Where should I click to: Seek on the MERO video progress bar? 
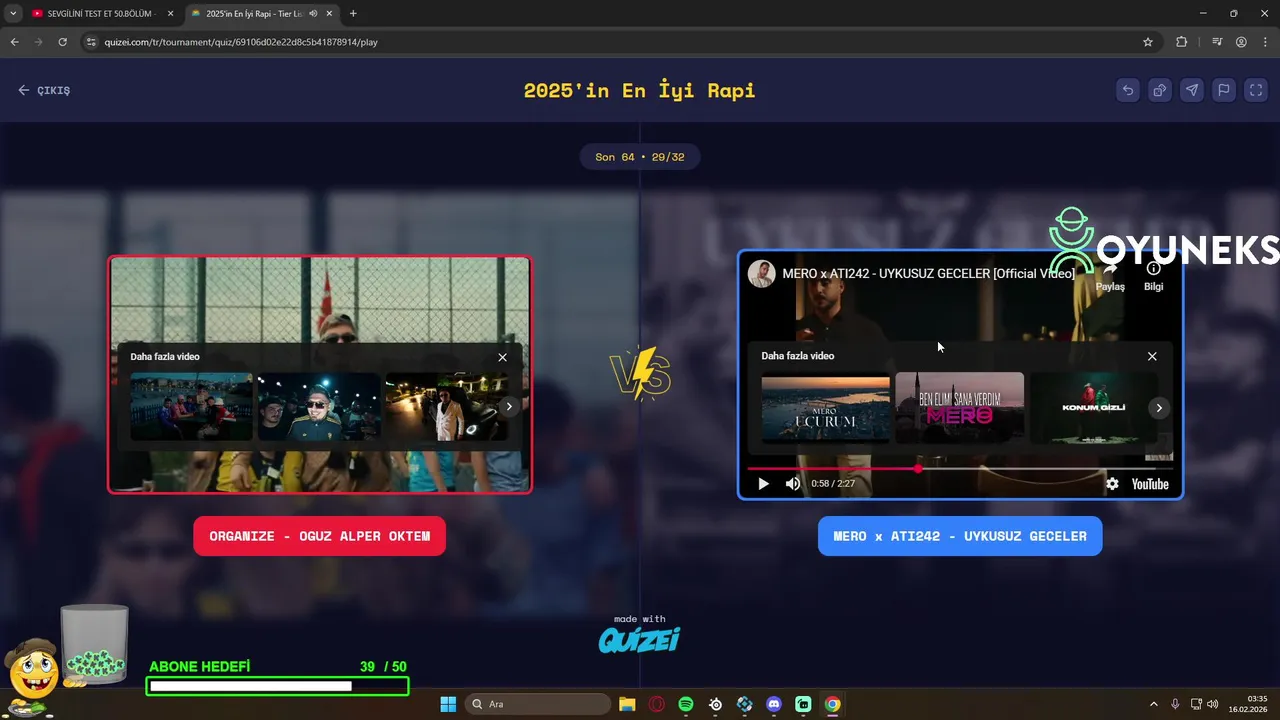[x=960, y=468]
